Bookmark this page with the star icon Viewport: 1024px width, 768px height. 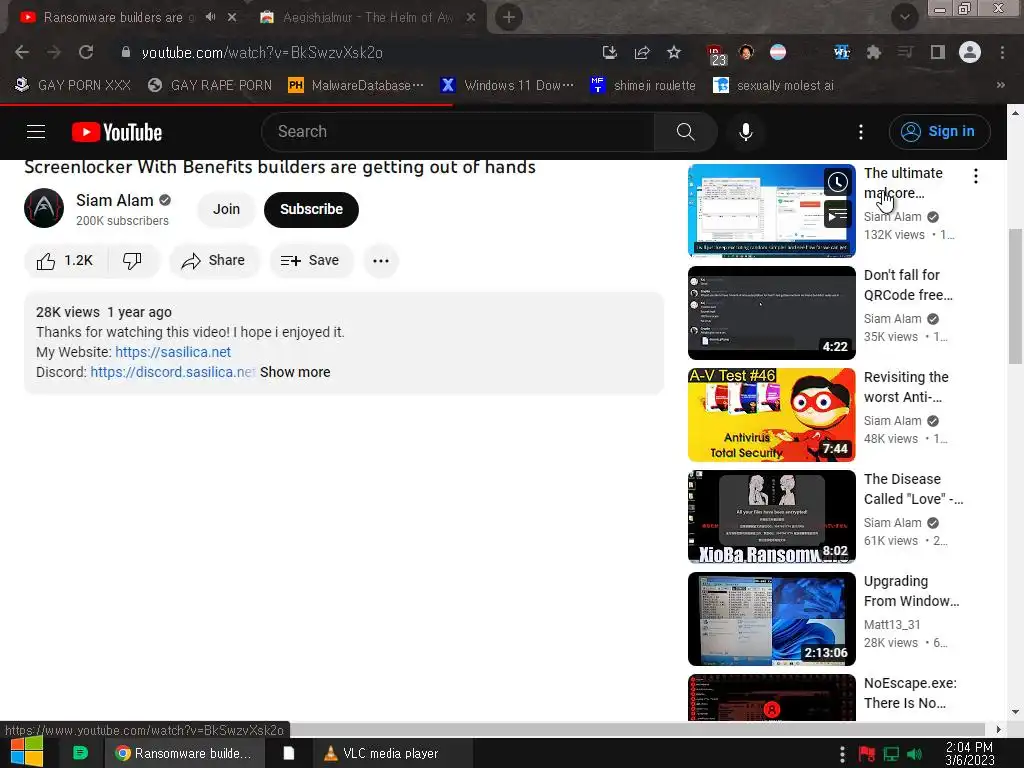point(674,52)
